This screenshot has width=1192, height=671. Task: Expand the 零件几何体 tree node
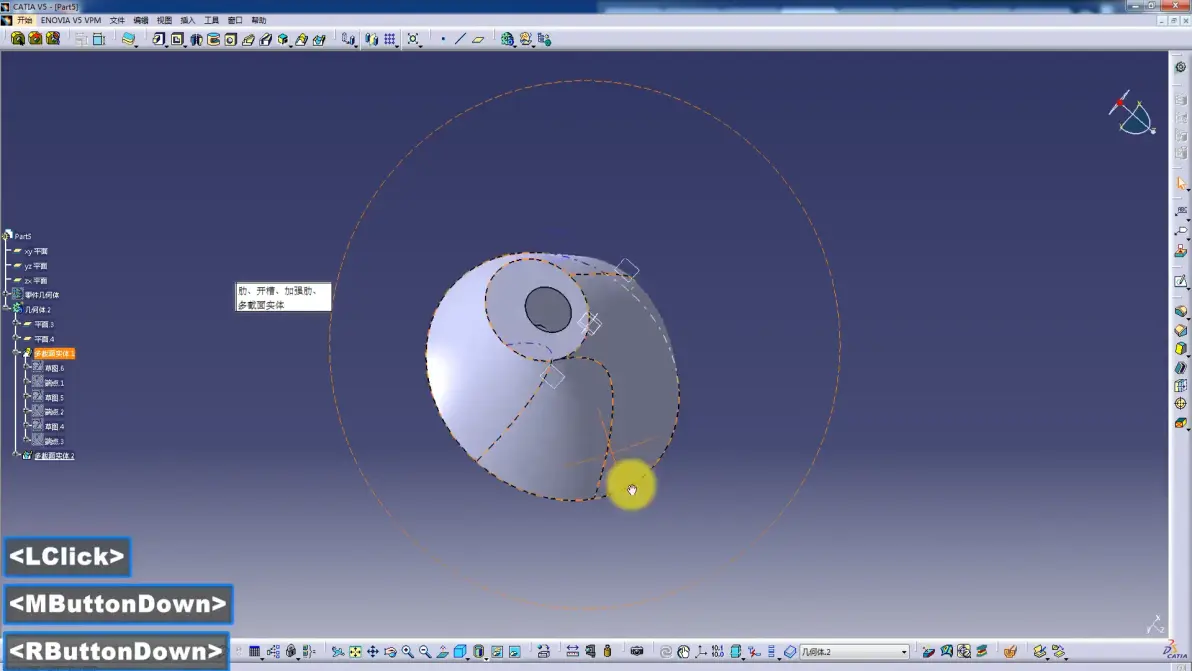pyautogui.click(x=7, y=295)
